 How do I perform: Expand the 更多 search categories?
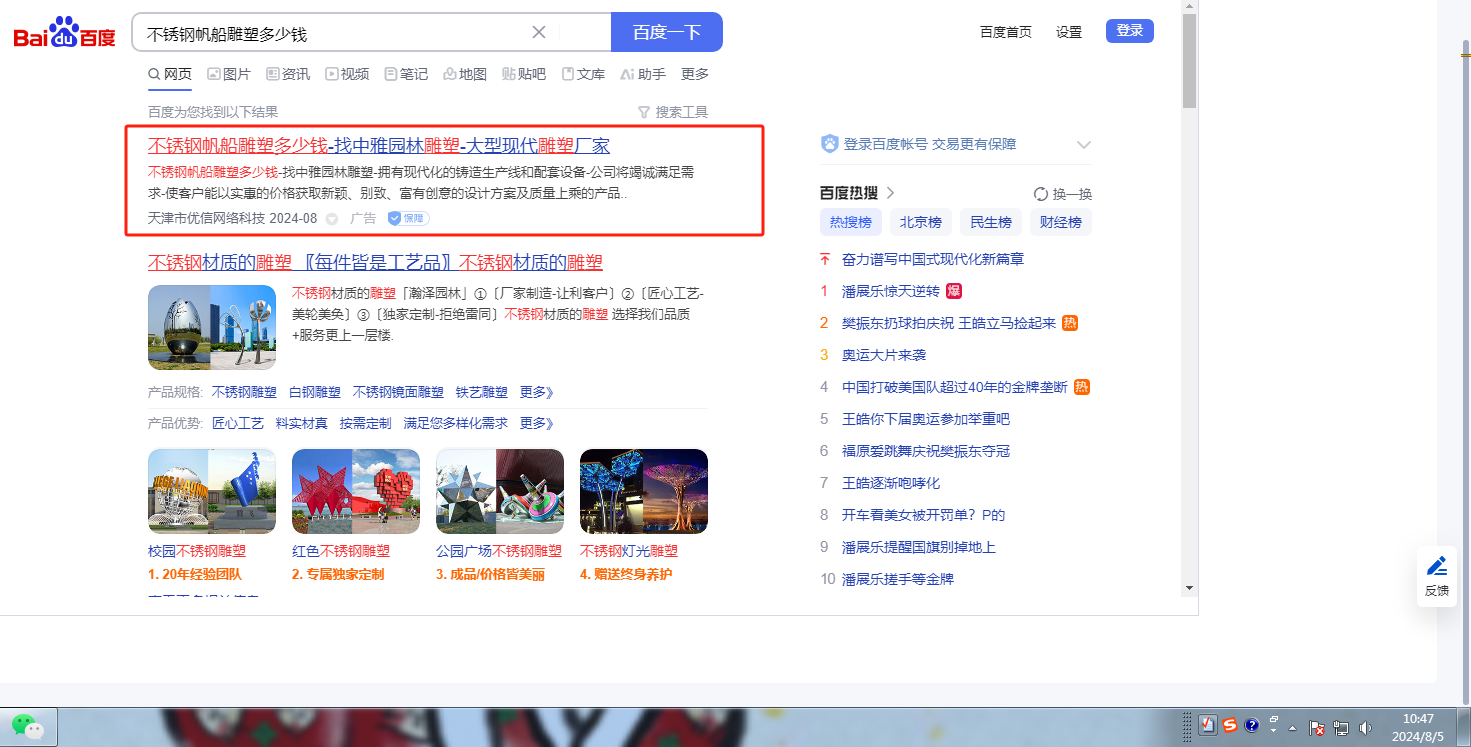(x=695, y=74)
